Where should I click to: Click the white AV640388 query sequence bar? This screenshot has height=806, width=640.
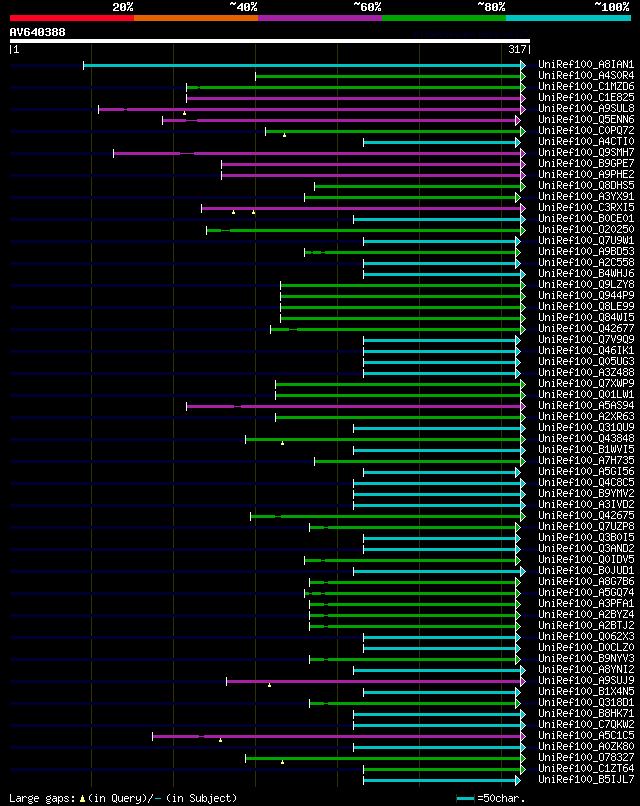[x=270, y=41]
